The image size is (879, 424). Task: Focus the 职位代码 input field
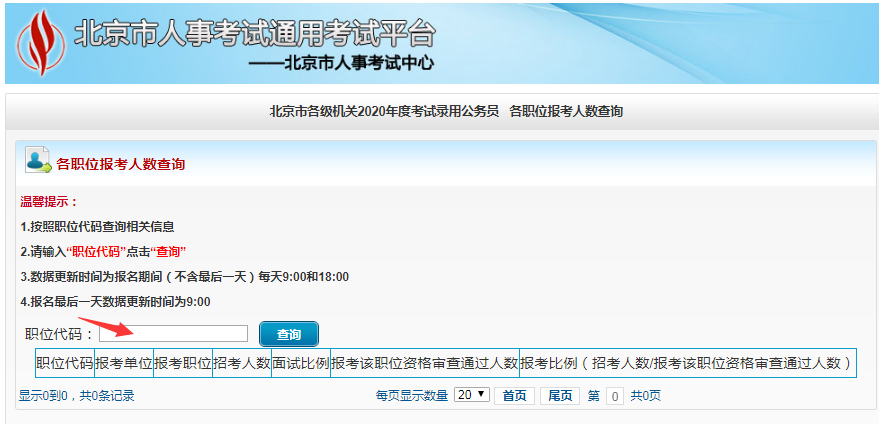tap(173, 334)
